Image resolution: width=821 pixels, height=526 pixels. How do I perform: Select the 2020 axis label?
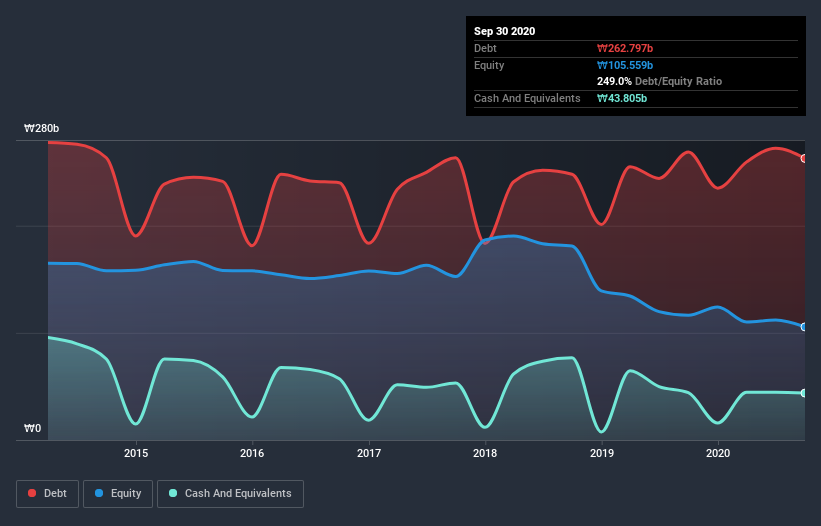(x=718, y=453)
